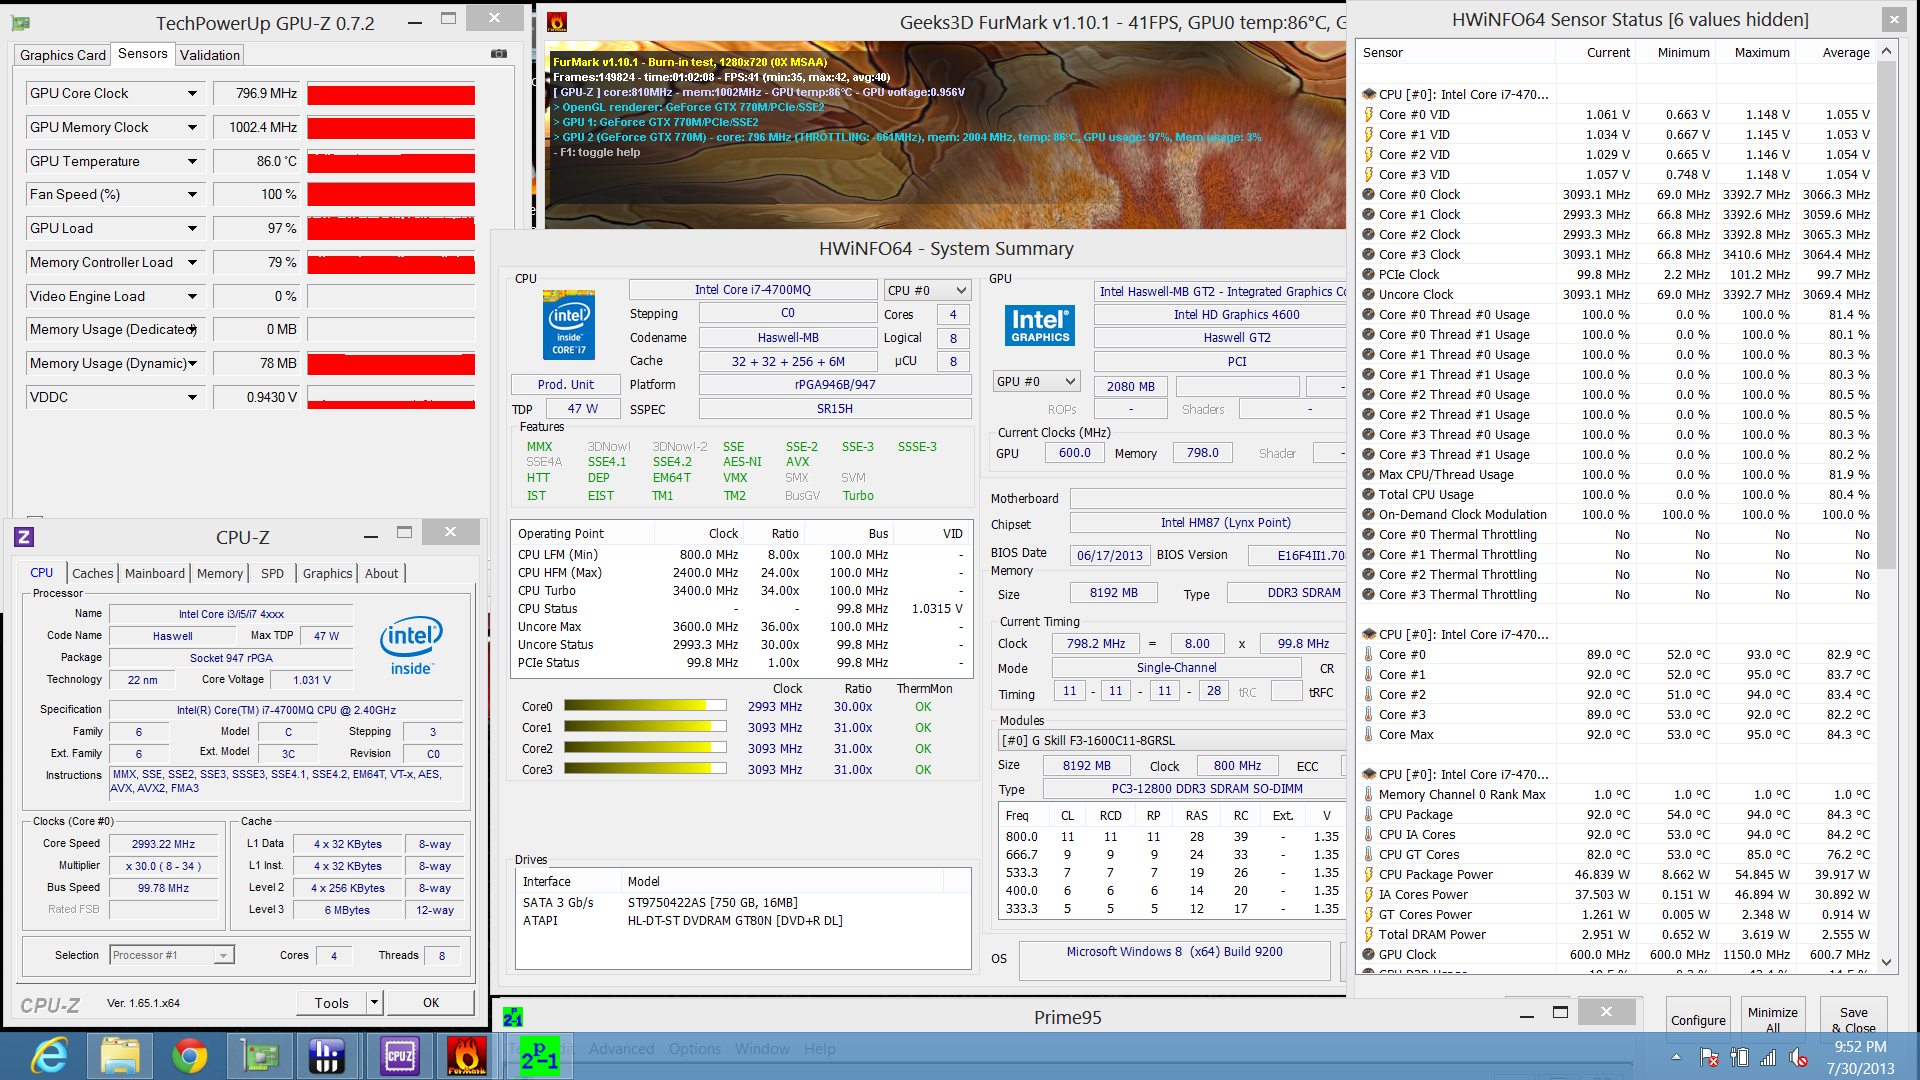Screen dimensions: 1920x1080
Task: Click the lightning icon beside Core #0 VID
Action: point(1368,114)
